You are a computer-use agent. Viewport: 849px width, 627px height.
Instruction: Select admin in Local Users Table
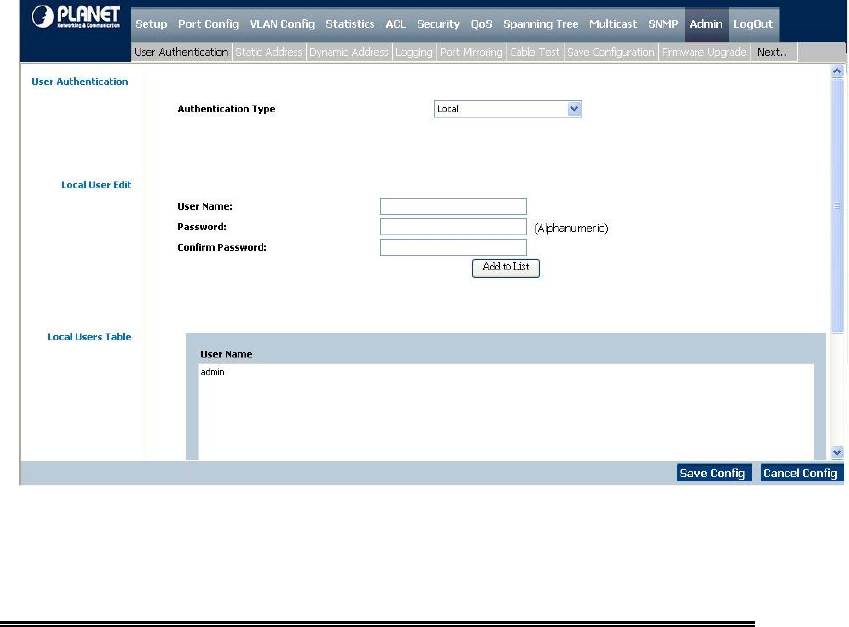(212, 372)
